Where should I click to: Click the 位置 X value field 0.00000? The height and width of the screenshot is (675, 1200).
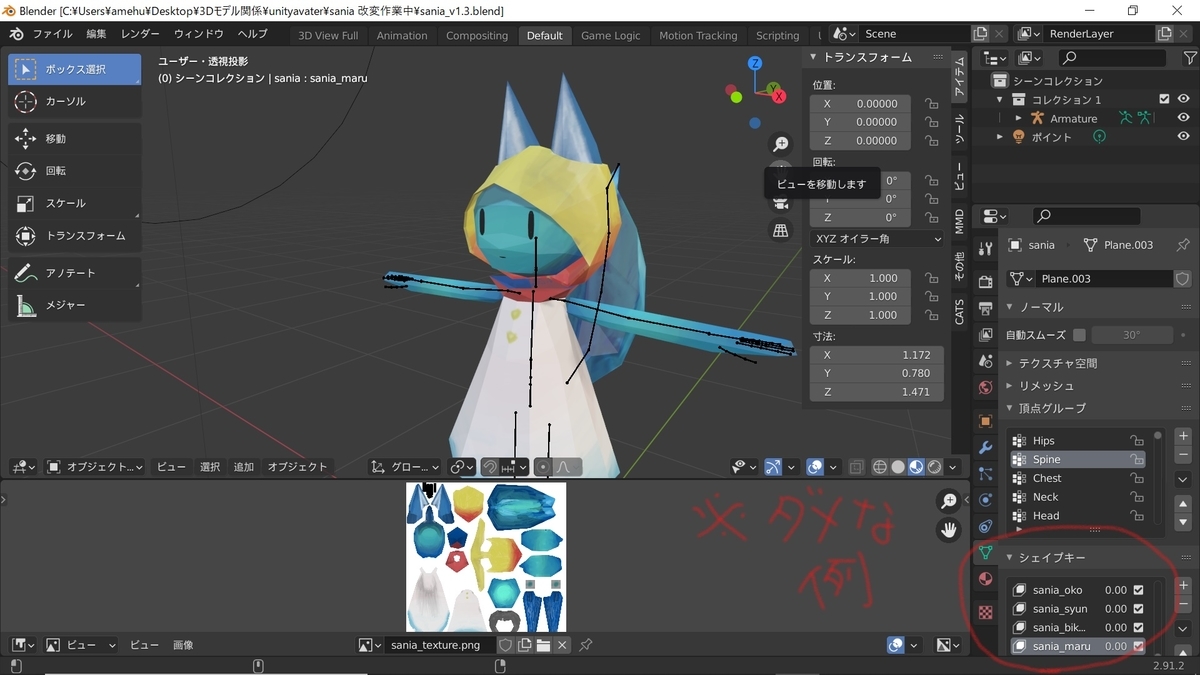(x=861, y=103)
